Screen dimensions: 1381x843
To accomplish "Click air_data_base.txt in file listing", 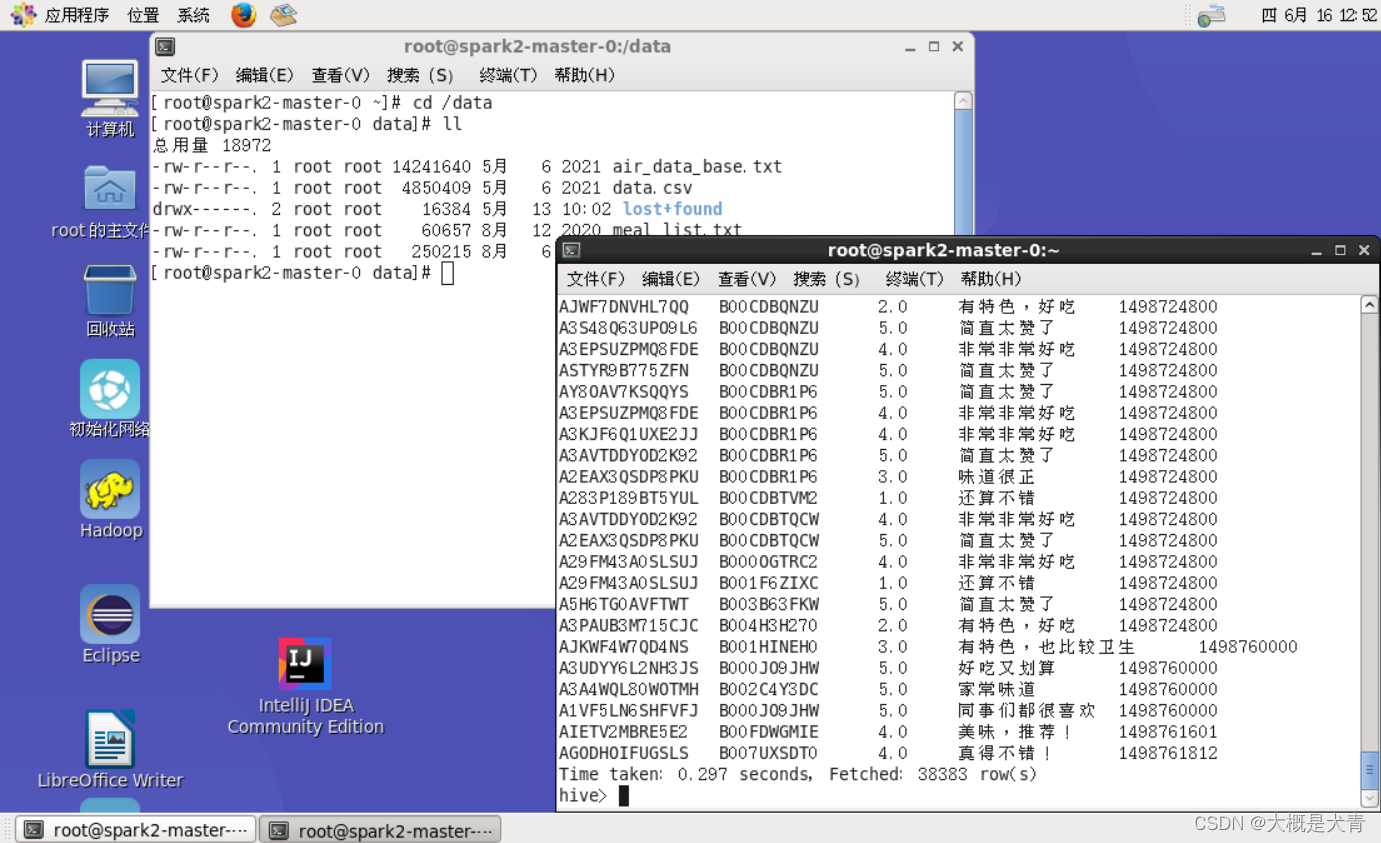I will (697, 167).
